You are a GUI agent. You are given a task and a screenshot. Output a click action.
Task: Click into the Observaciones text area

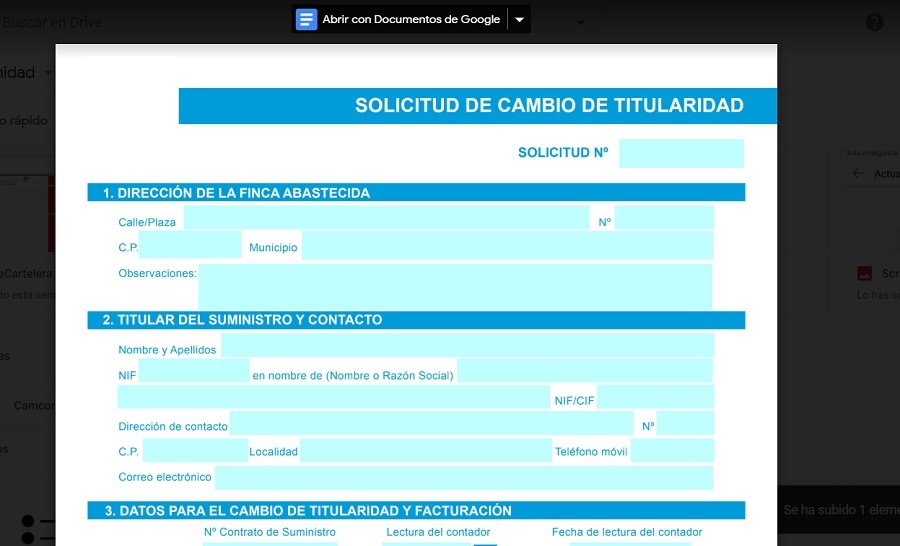click(454, 286)
